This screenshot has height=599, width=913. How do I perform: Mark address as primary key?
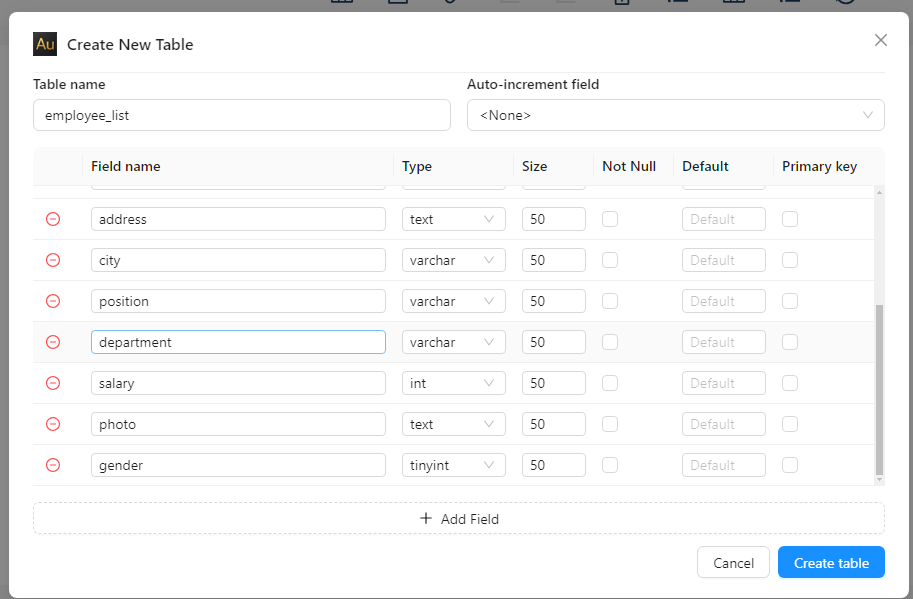(x=790, y=219)
